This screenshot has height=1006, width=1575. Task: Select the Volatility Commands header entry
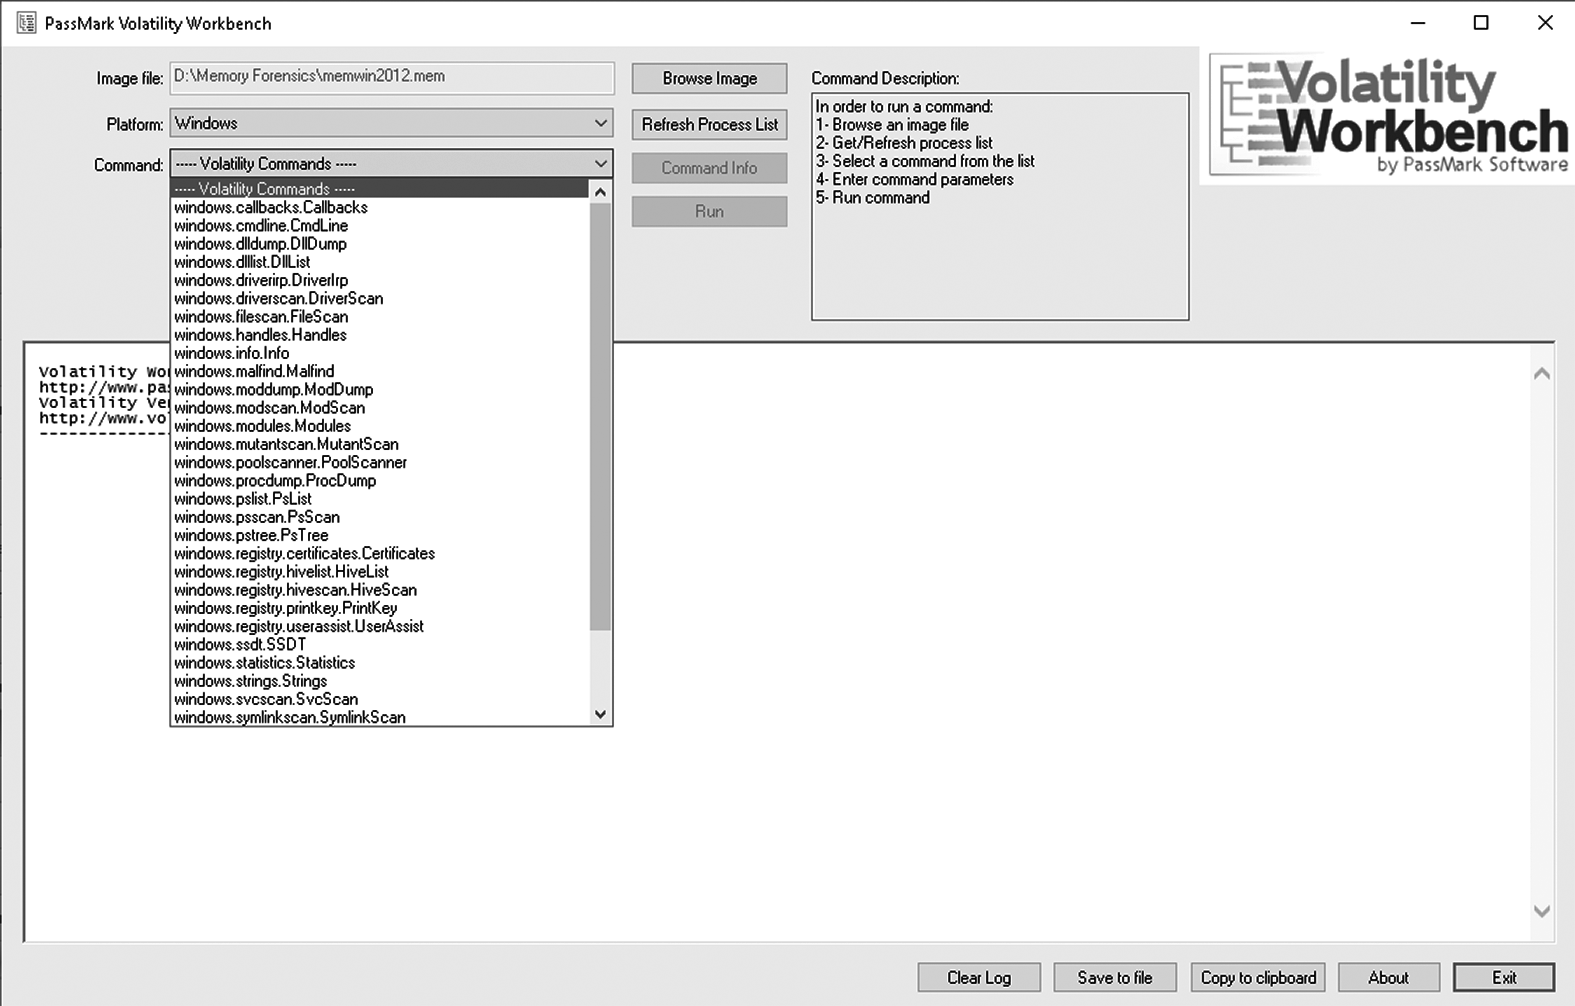[380, 189]
